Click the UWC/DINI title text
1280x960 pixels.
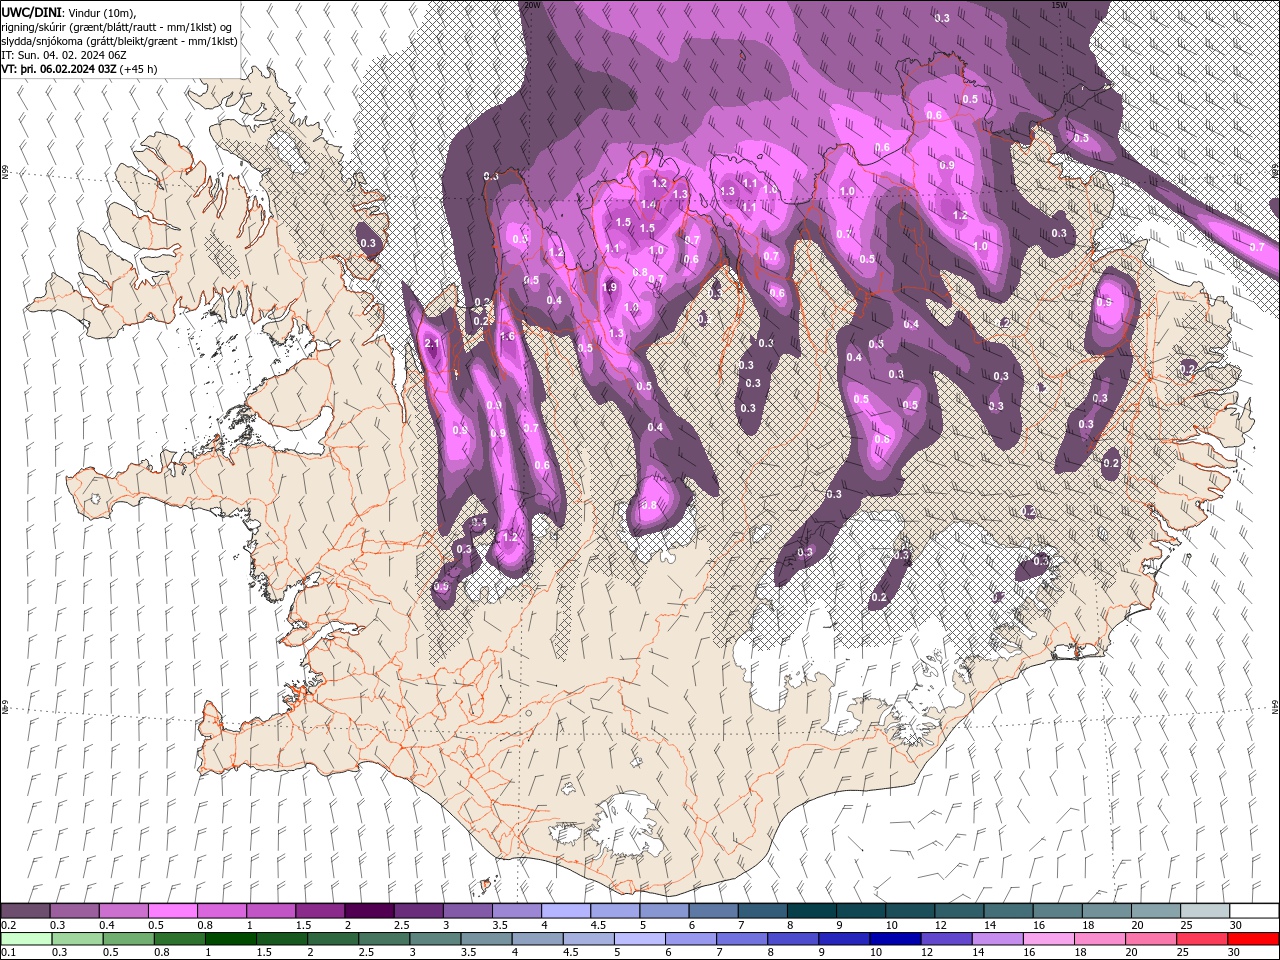[x=32, y=12]
